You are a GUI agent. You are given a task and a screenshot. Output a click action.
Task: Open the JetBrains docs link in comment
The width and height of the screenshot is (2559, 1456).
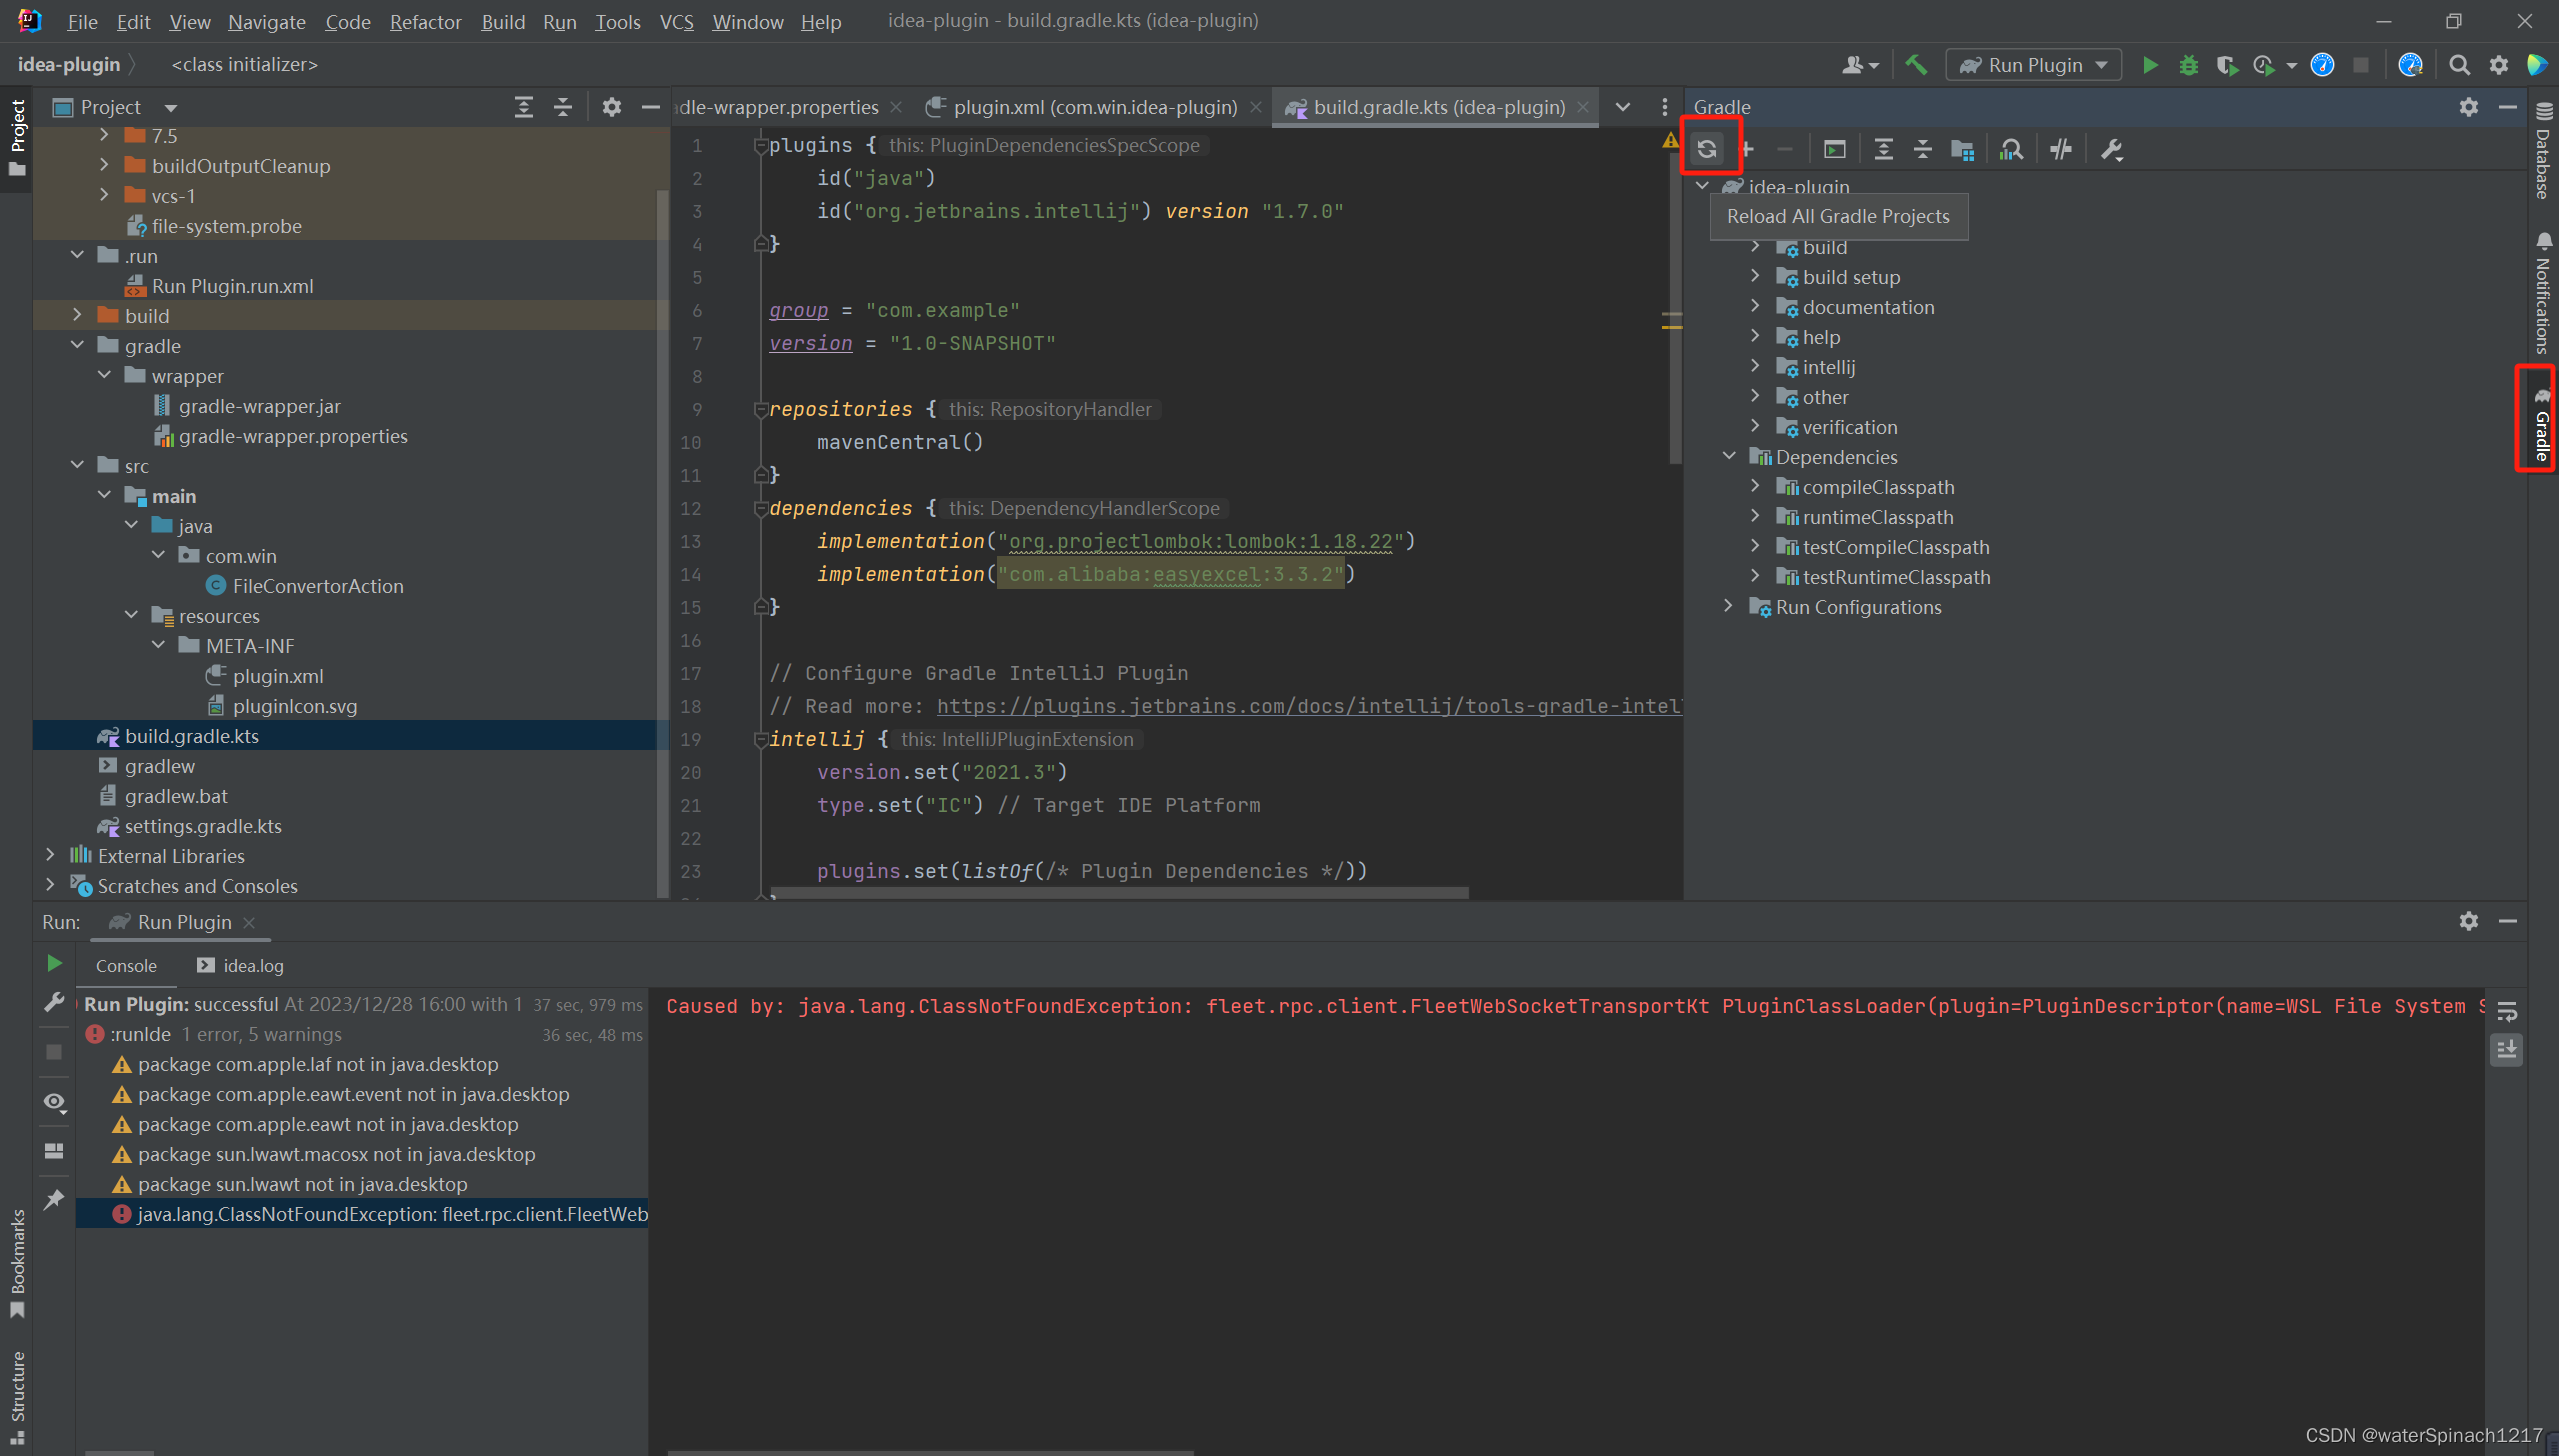[1309, 706]
